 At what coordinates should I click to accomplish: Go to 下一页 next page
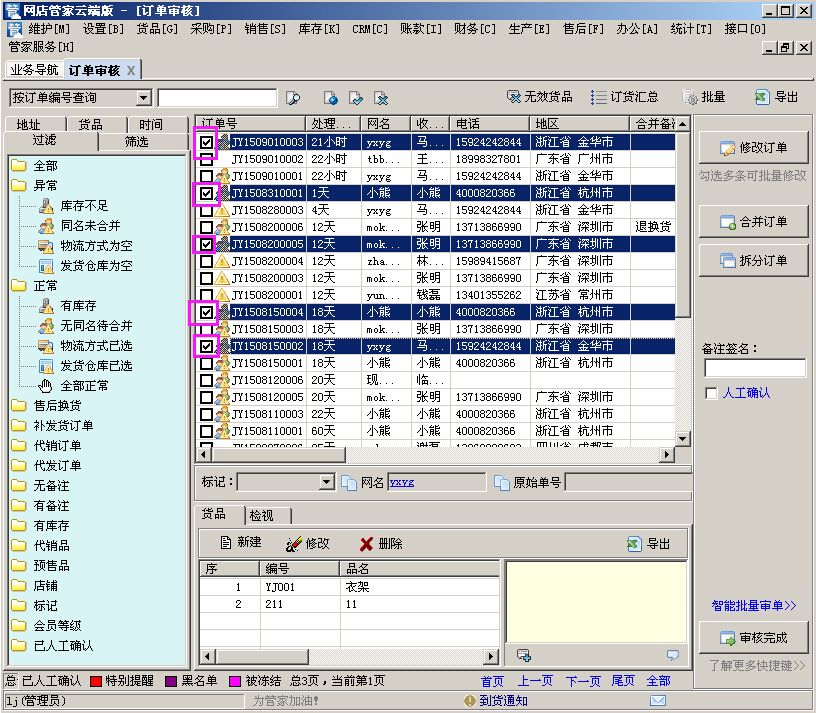[583, 681]
